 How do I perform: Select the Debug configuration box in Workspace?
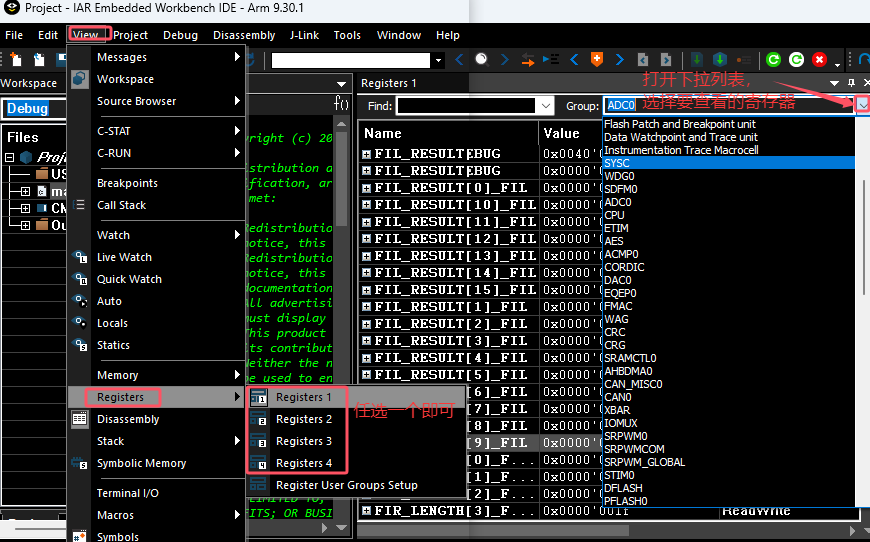tap(34, 108)
